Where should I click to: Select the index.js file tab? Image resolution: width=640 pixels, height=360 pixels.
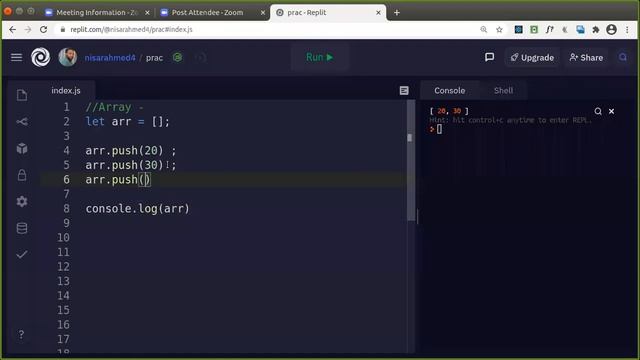[x=66, y=91]
